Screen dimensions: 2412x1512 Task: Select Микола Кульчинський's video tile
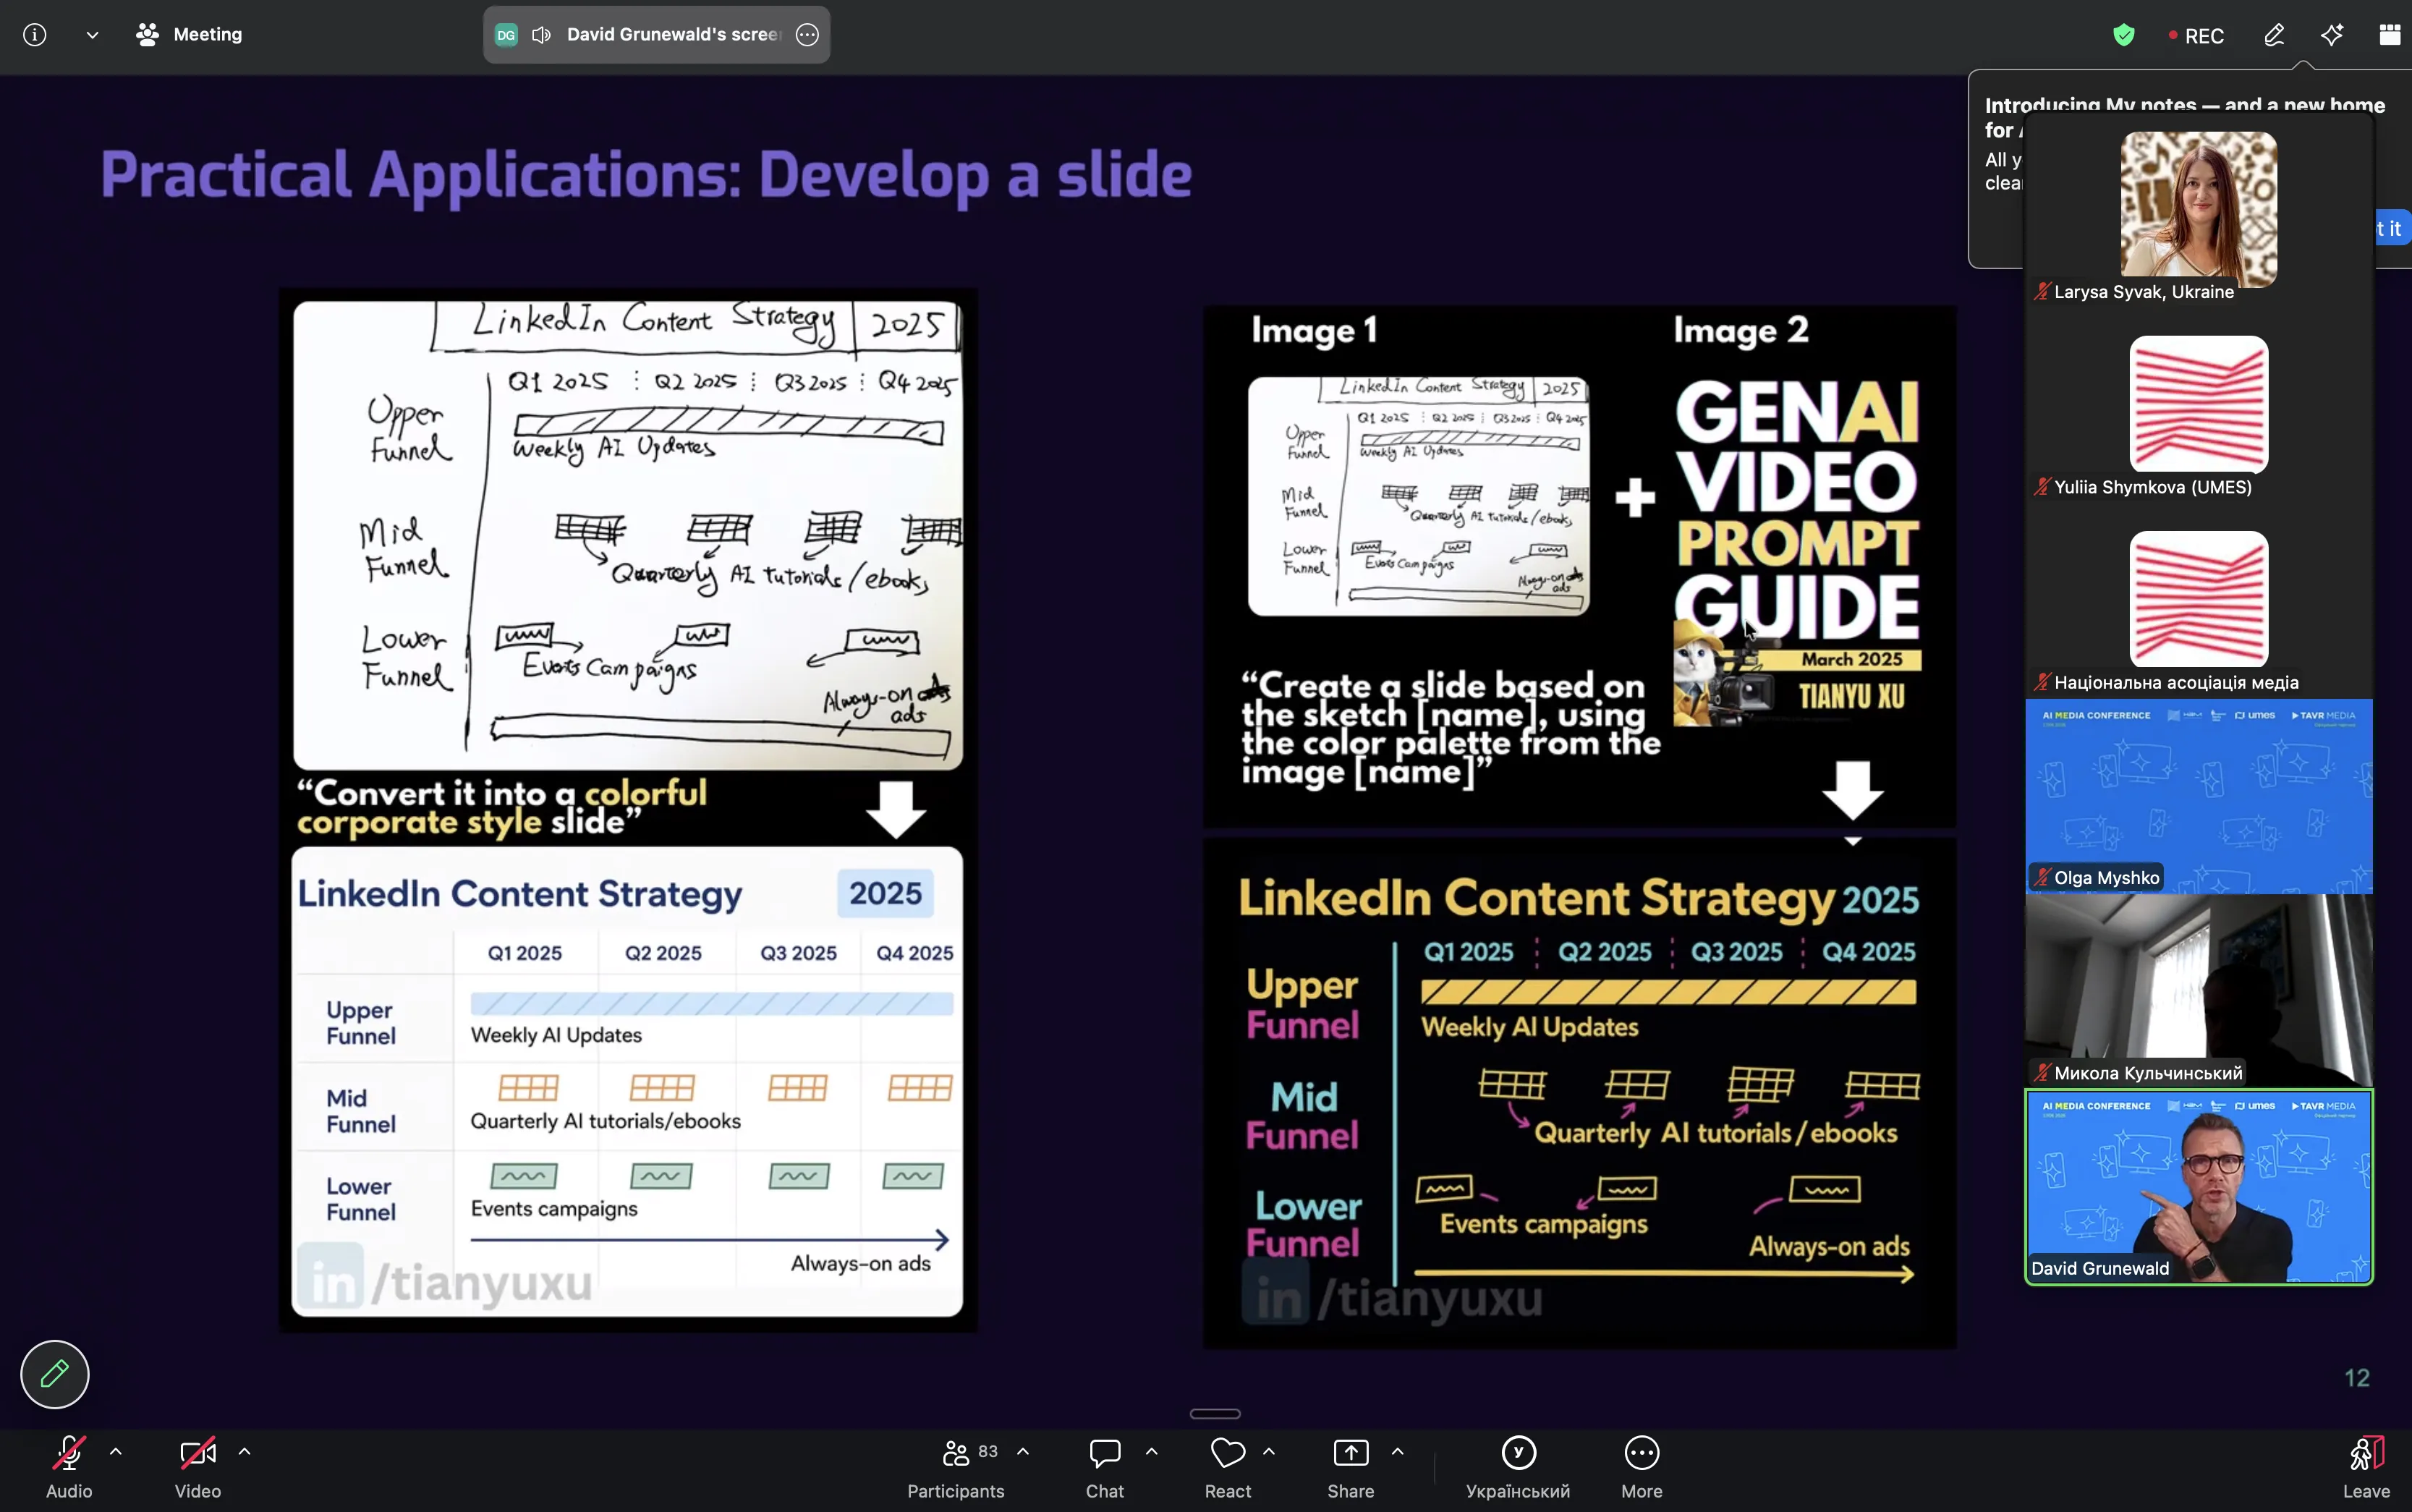click(x=2199, y=991)
